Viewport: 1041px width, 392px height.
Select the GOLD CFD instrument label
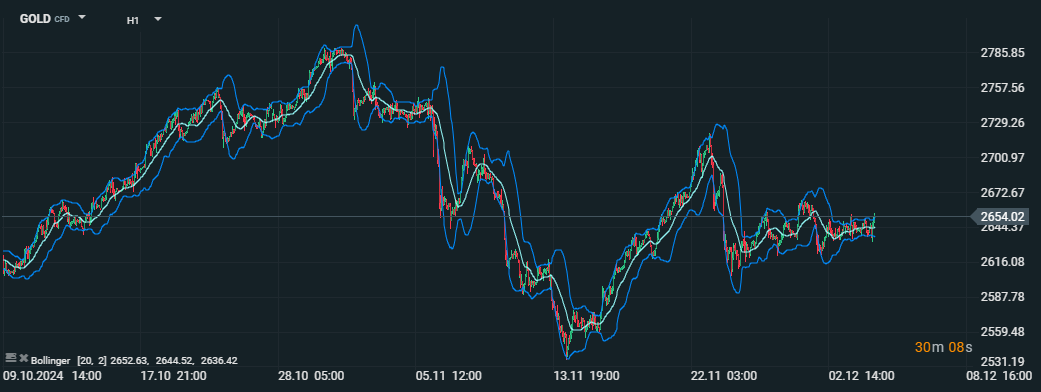point(44,19)
